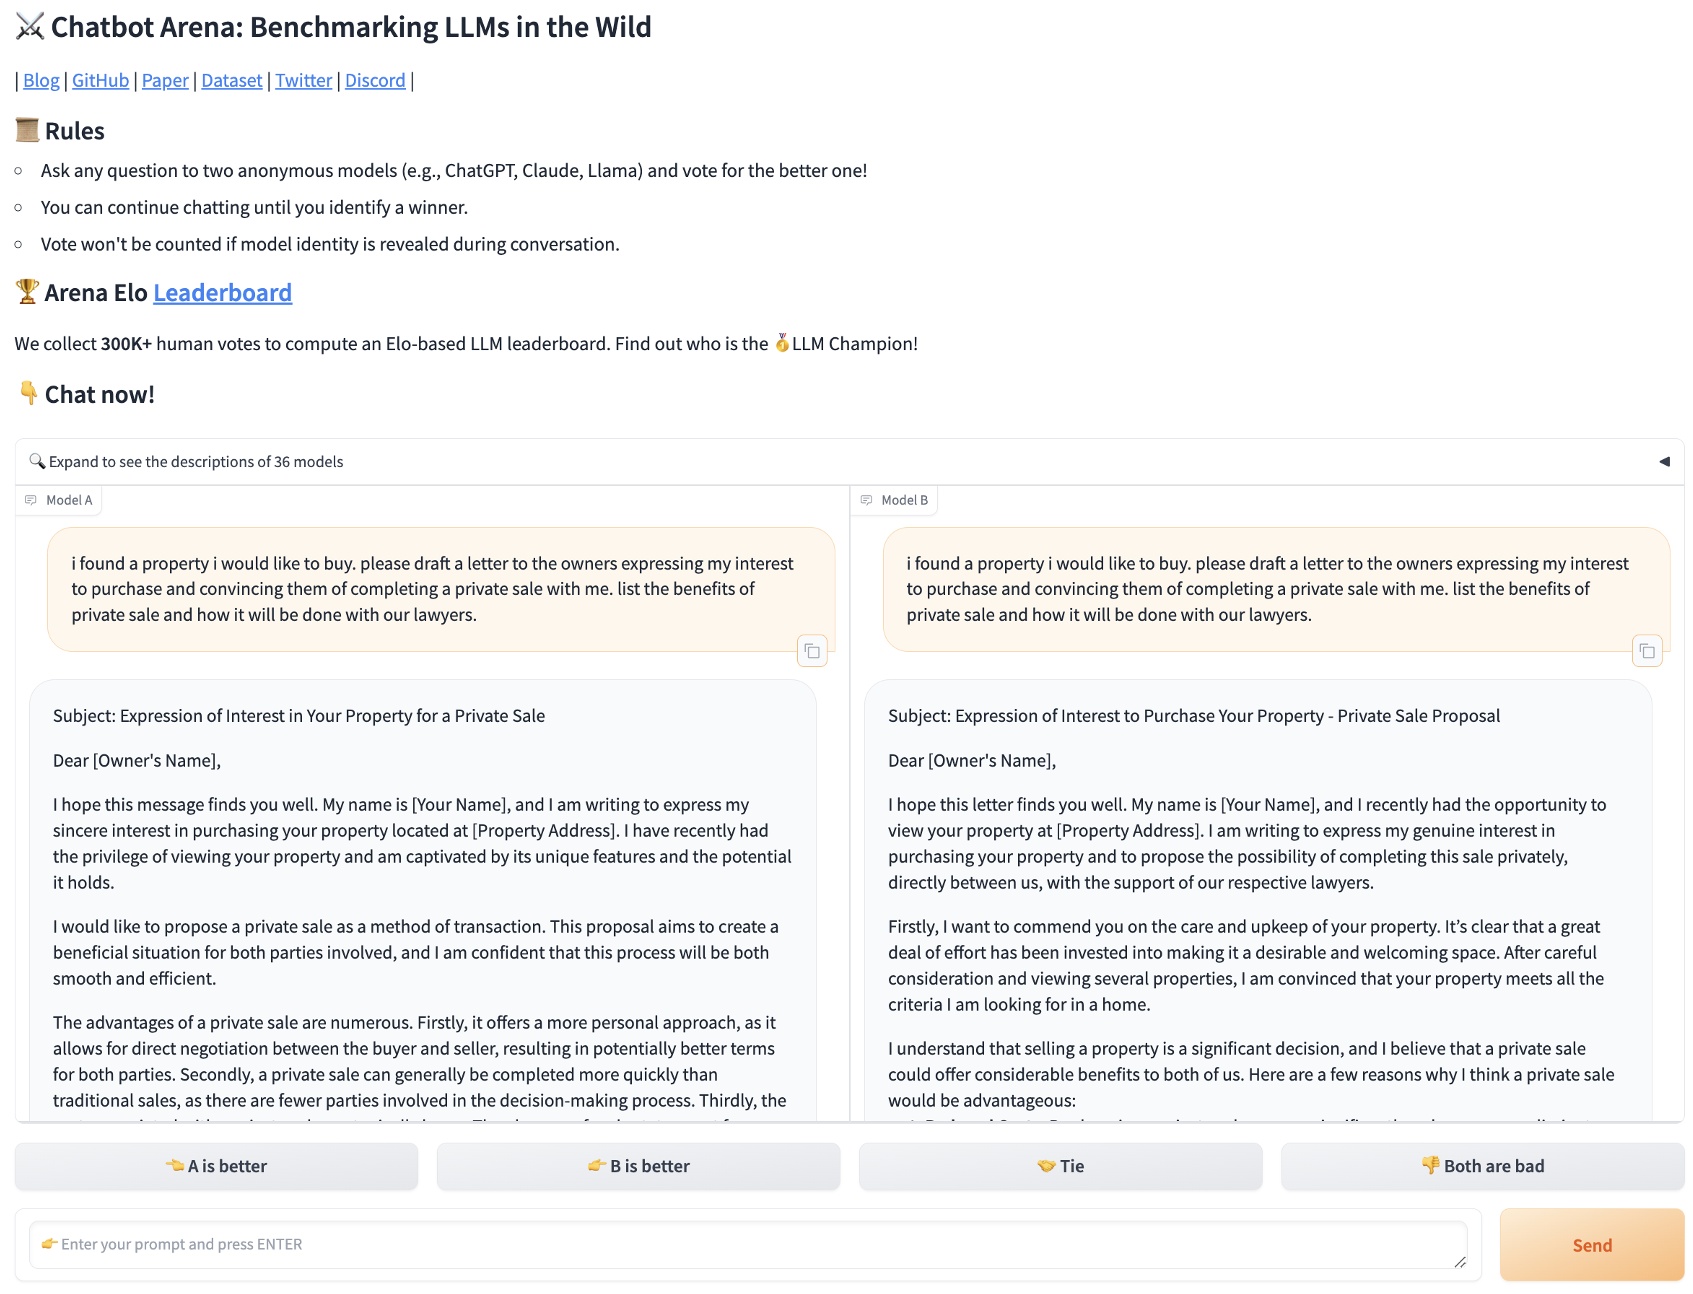
Task: Focus the prompt entry text box
Action: pos(747,1245)
